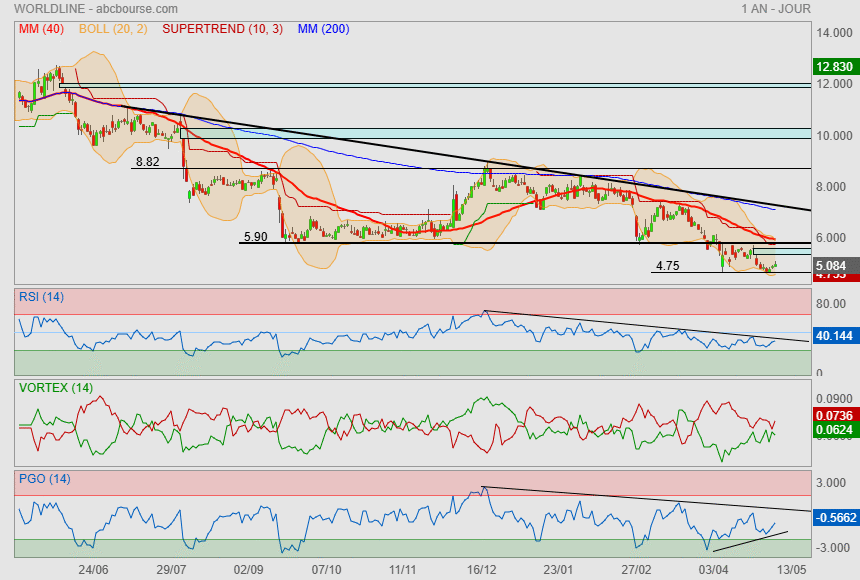This screenshot has height=580, width=860.
Task: Click the 14.000 price axis label
Action: pyautogui.click(x=834, y=33)
